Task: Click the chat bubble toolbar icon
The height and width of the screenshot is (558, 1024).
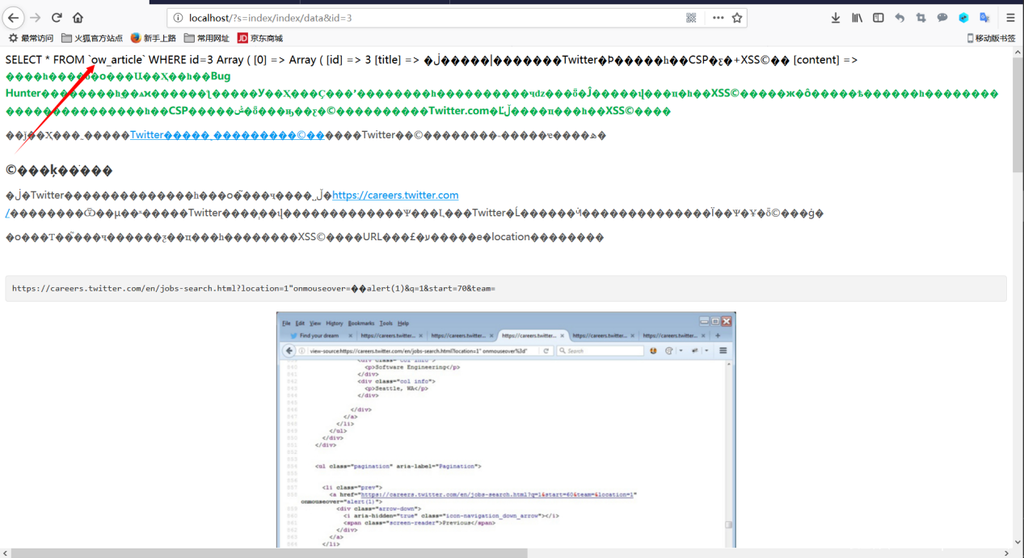Action: (x=942, y=18)
